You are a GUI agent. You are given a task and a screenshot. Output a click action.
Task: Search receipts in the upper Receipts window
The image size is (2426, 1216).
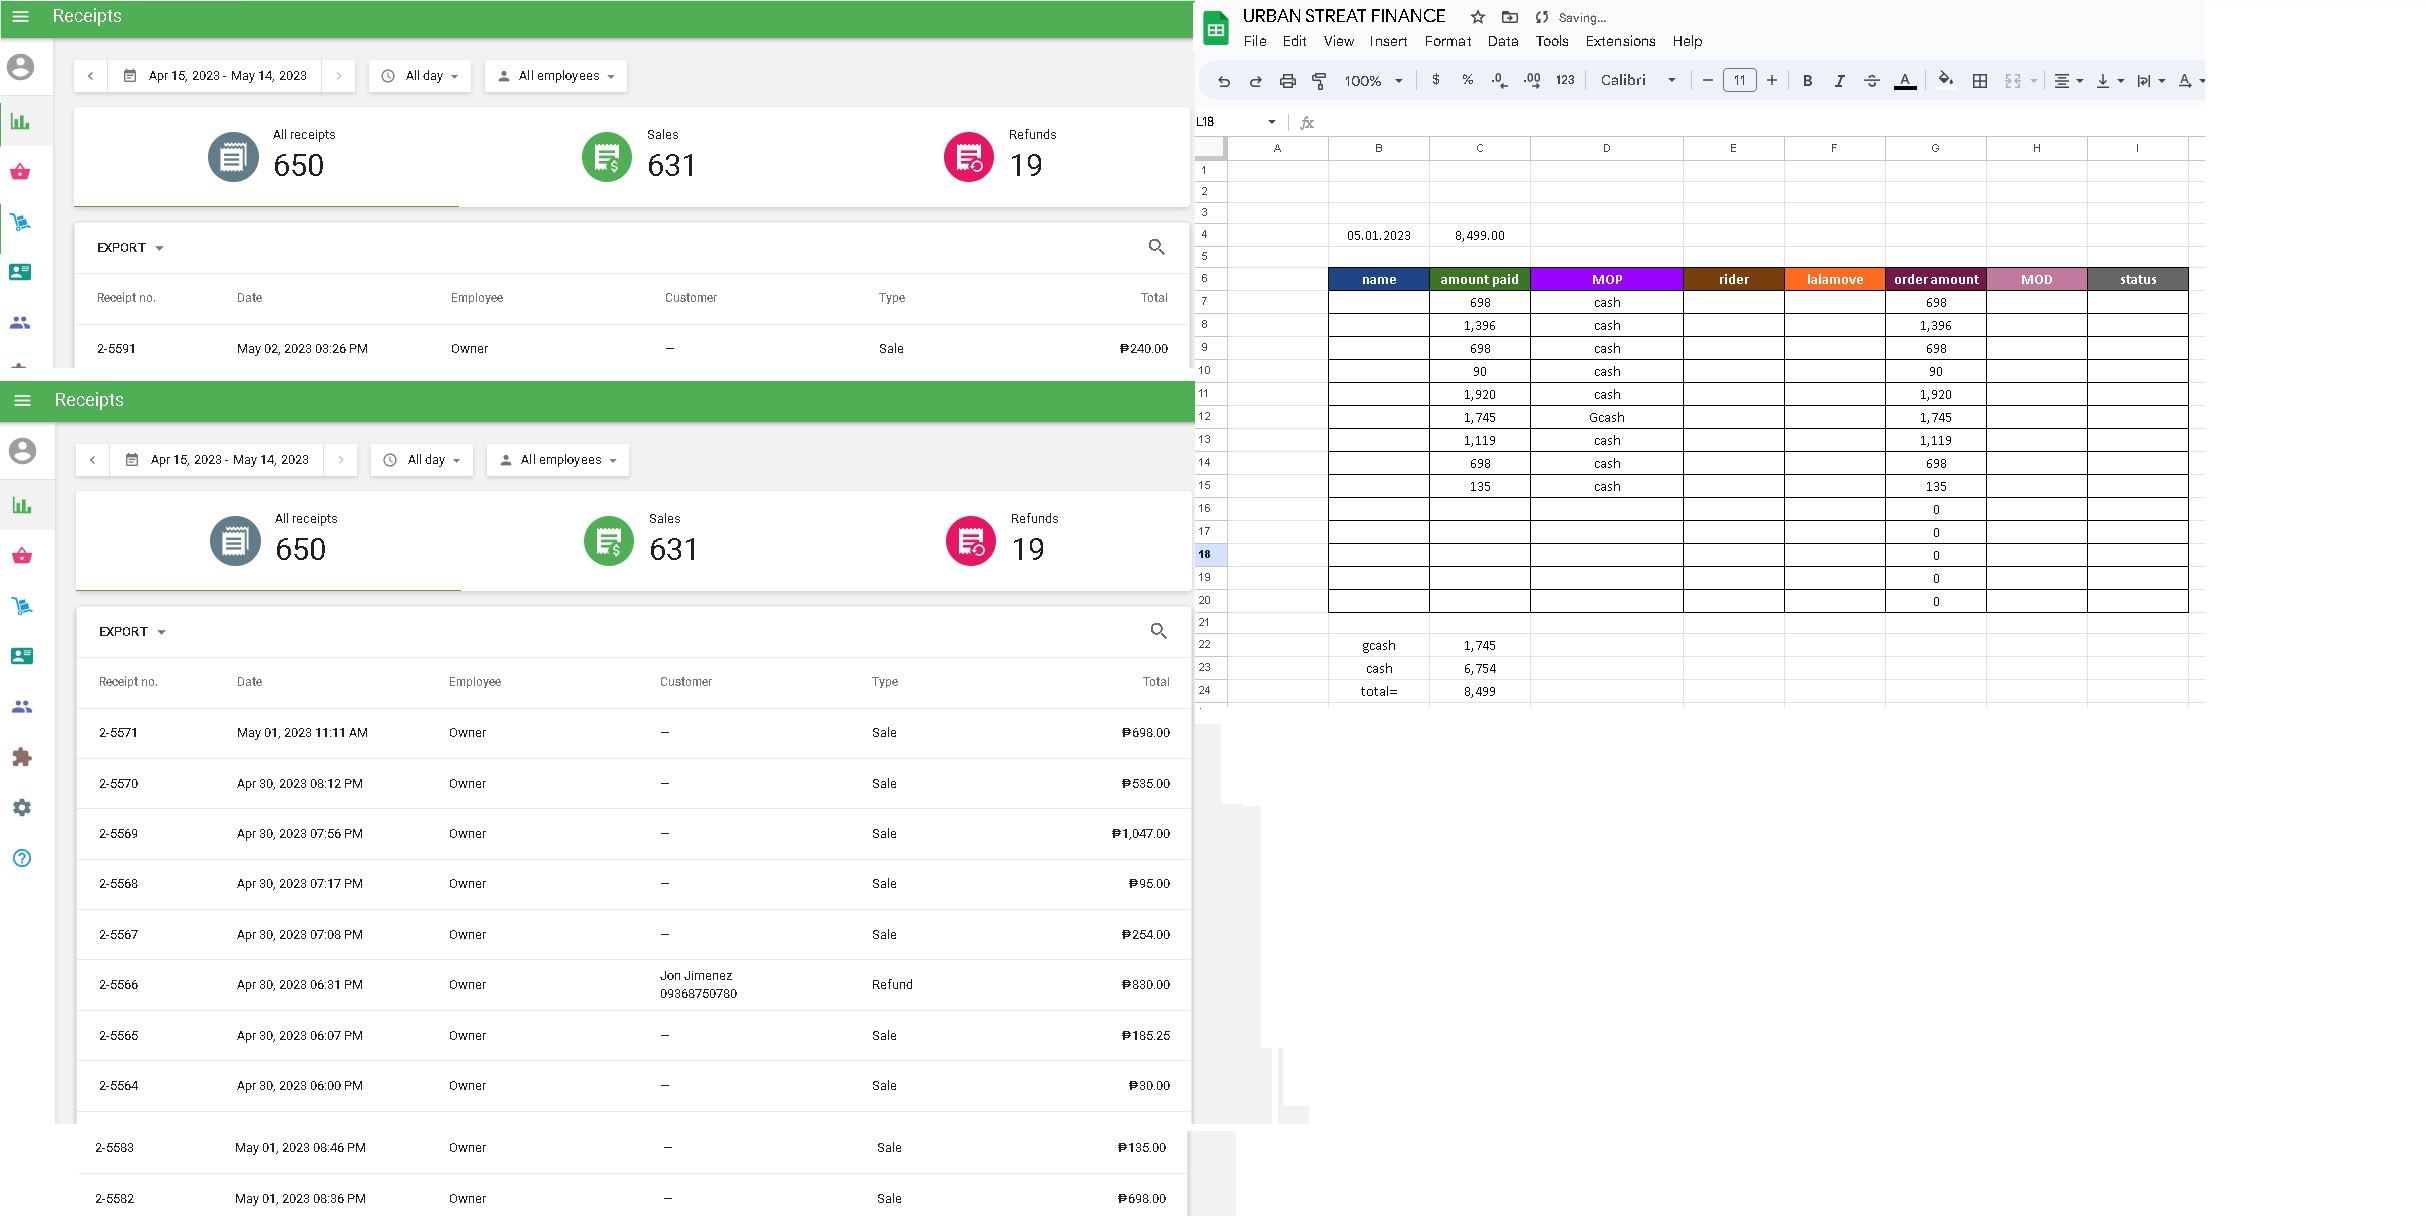[1156, 247]
